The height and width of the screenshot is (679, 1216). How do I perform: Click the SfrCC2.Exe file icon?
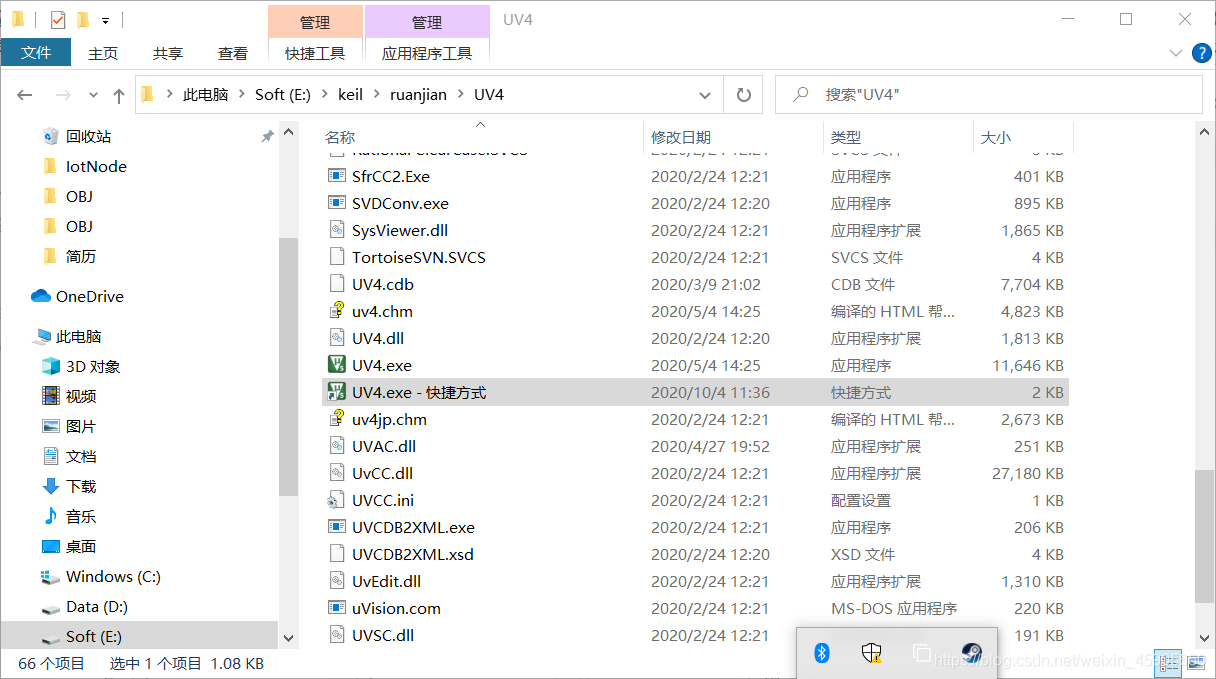[x=337, y=176]
